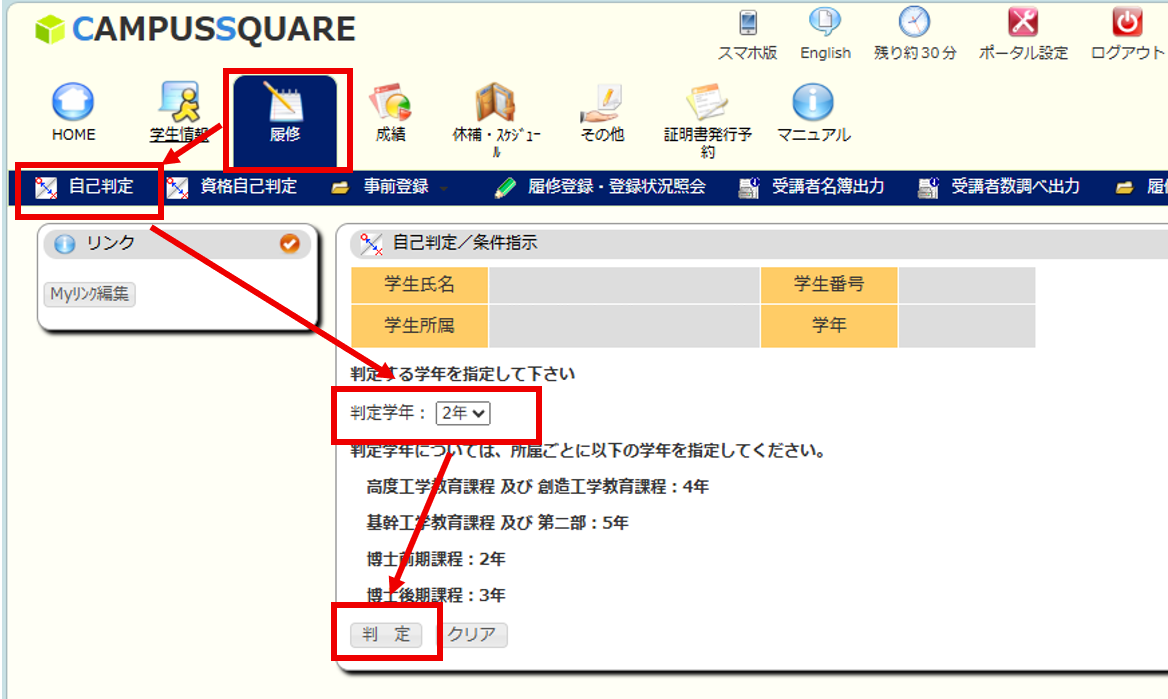Open the 学生情報 student info icon
This screenshot has width=1168, height=699.
pyautogui.click(x=179, y=102)
